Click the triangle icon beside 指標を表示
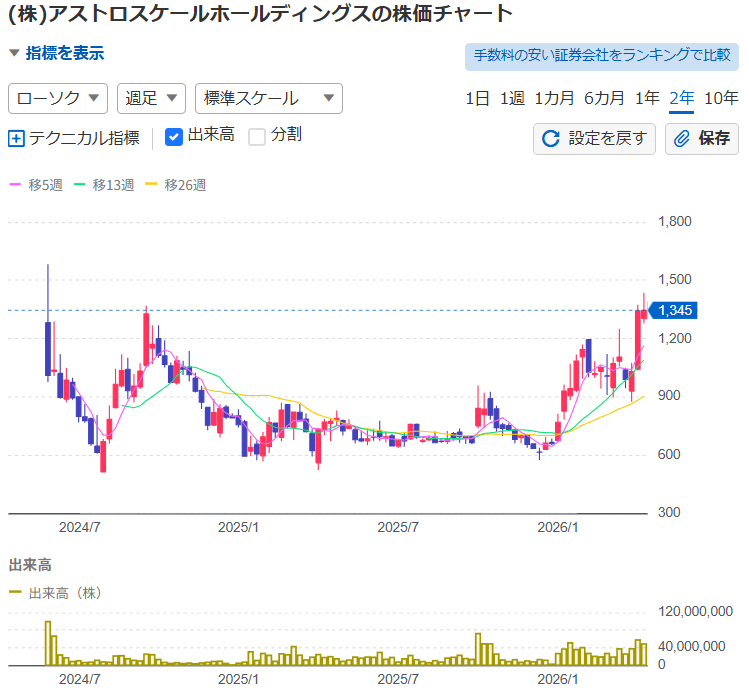749x696 pixels. (x=14, y=53)
